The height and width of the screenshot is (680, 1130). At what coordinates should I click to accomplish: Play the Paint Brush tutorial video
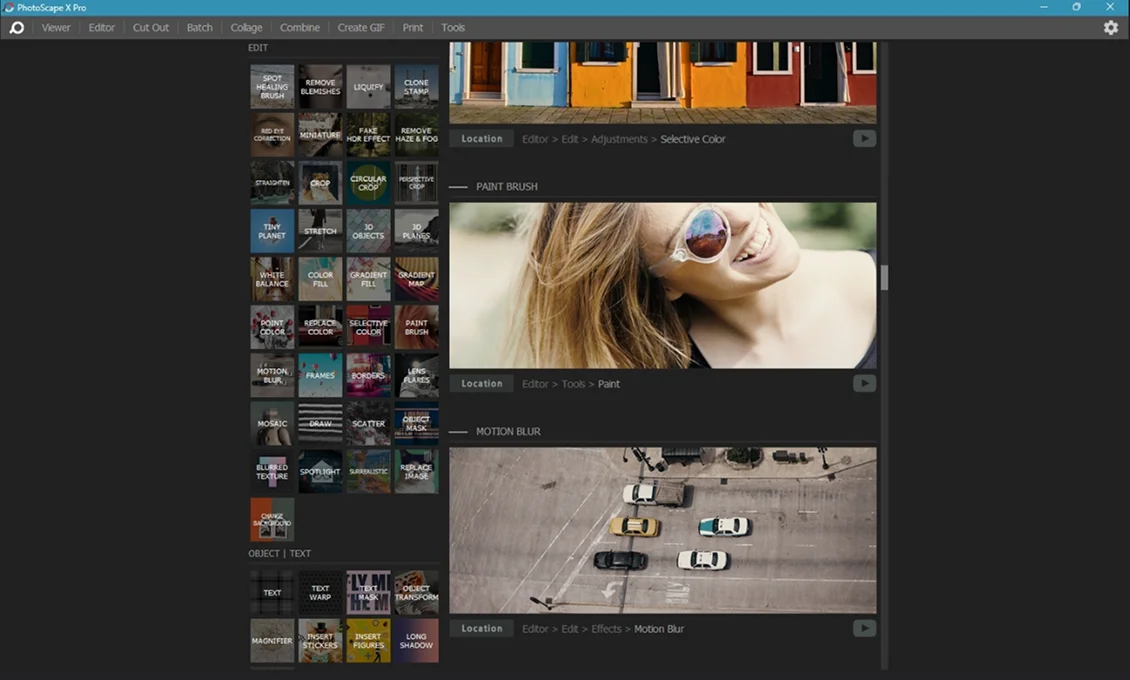click(x=864, y=384)
